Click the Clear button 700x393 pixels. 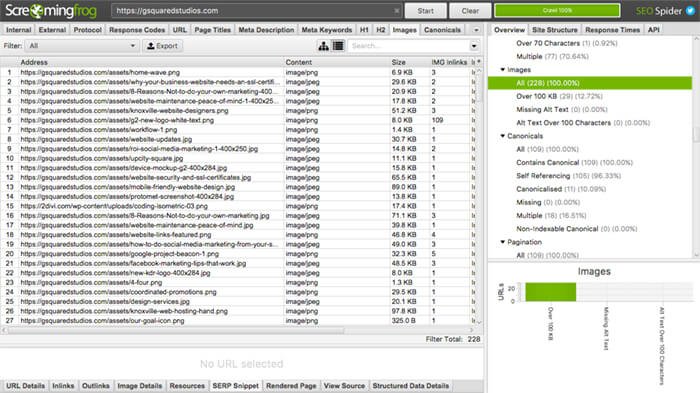pos(470,11)
